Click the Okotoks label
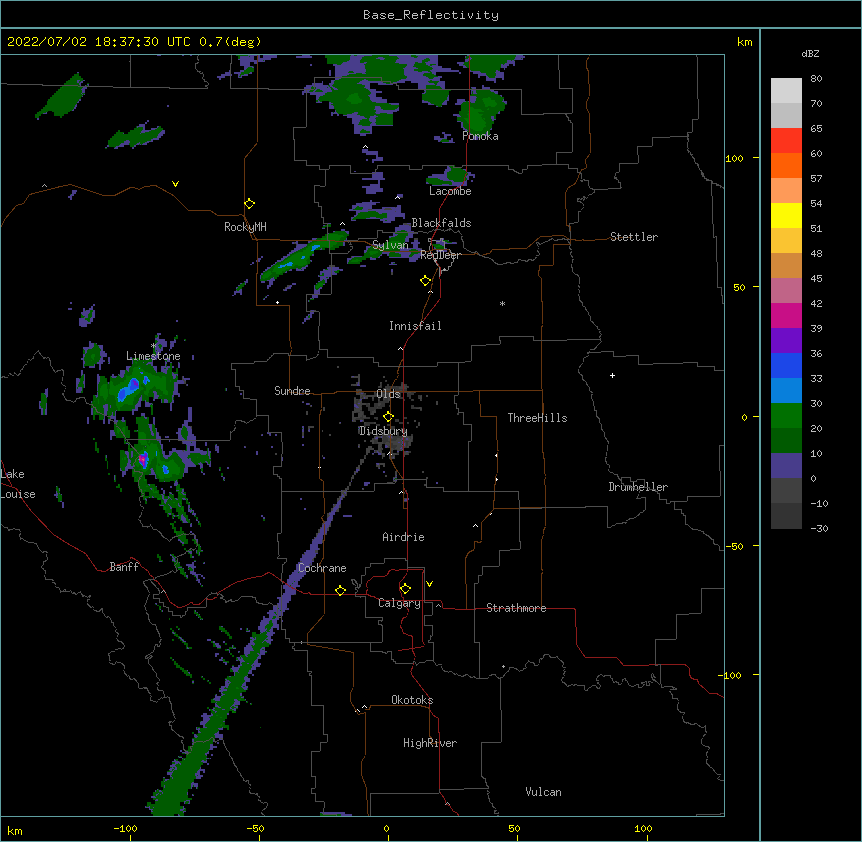 (x=412, y=700)
